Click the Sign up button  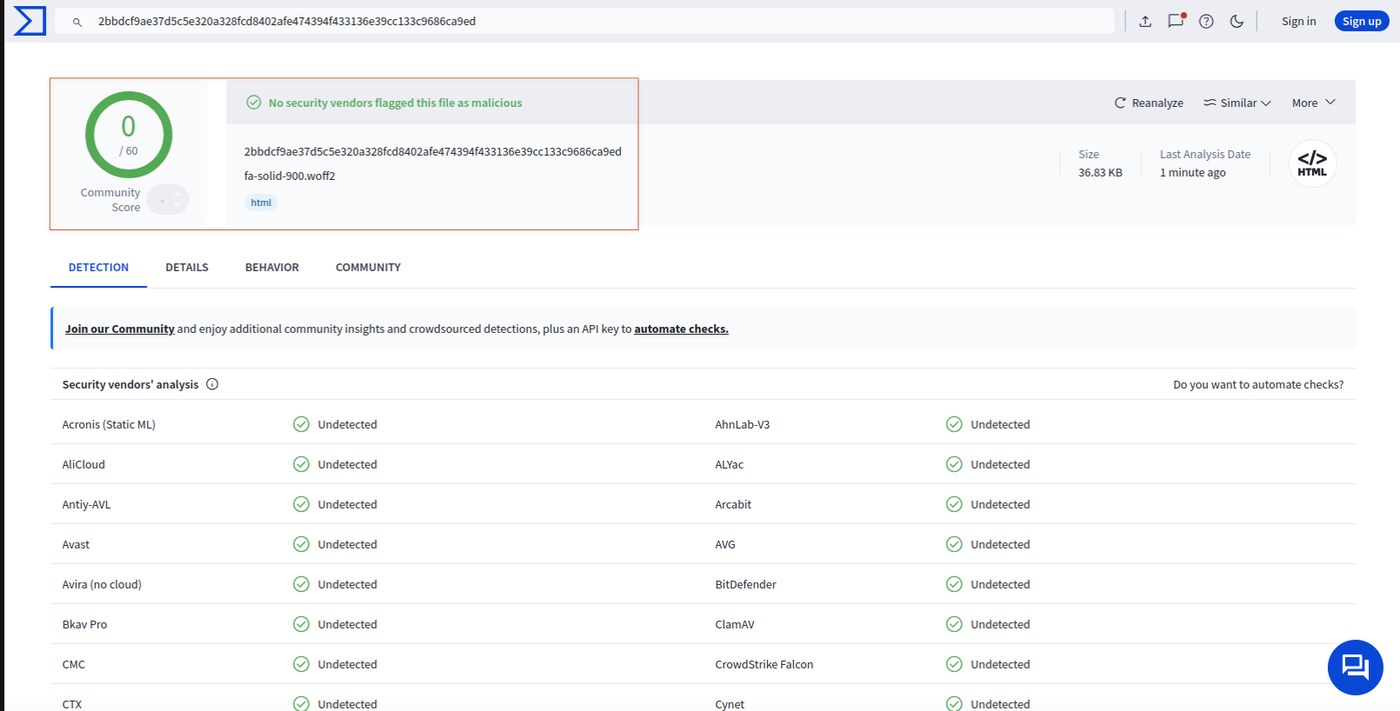1361,21
